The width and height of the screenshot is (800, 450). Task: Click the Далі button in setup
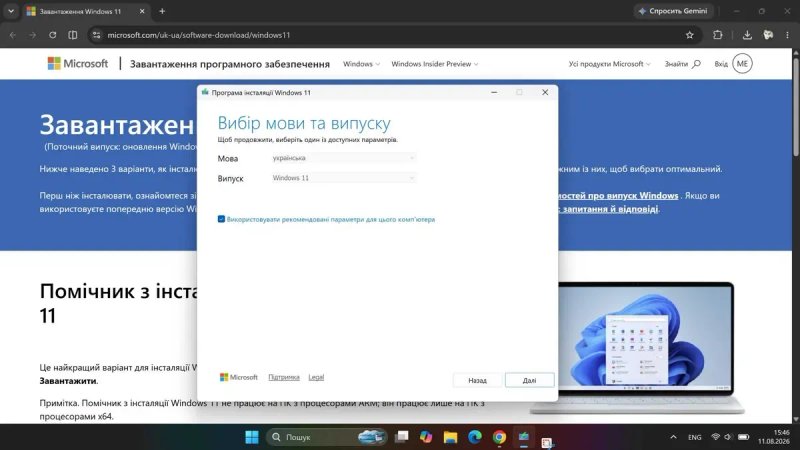(529, 380)
